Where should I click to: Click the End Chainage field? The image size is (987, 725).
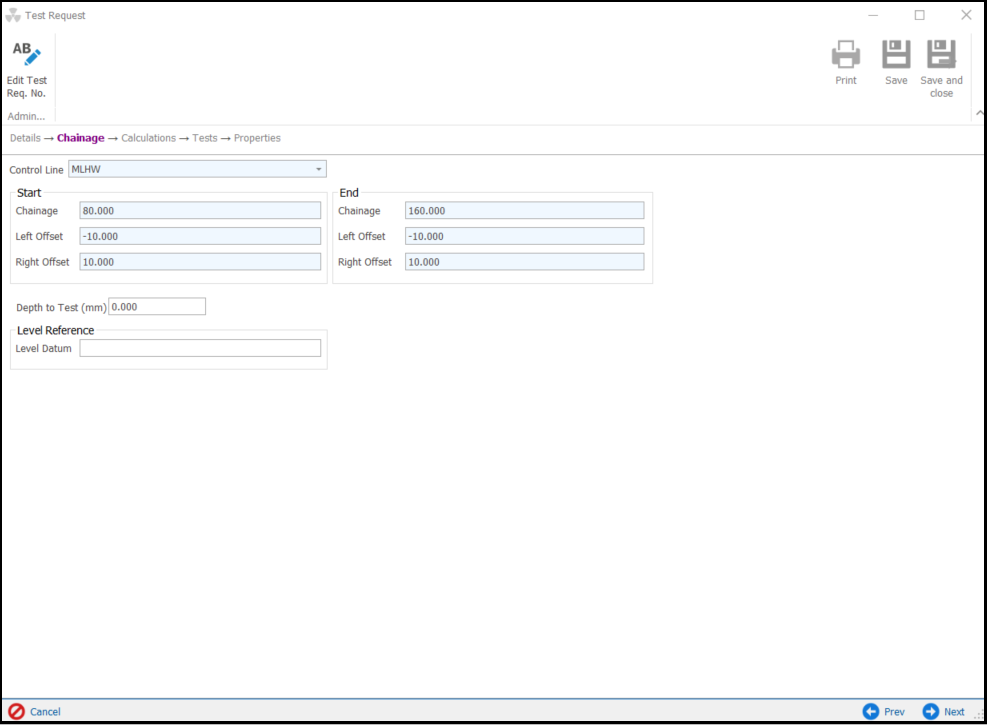point(524,211)
